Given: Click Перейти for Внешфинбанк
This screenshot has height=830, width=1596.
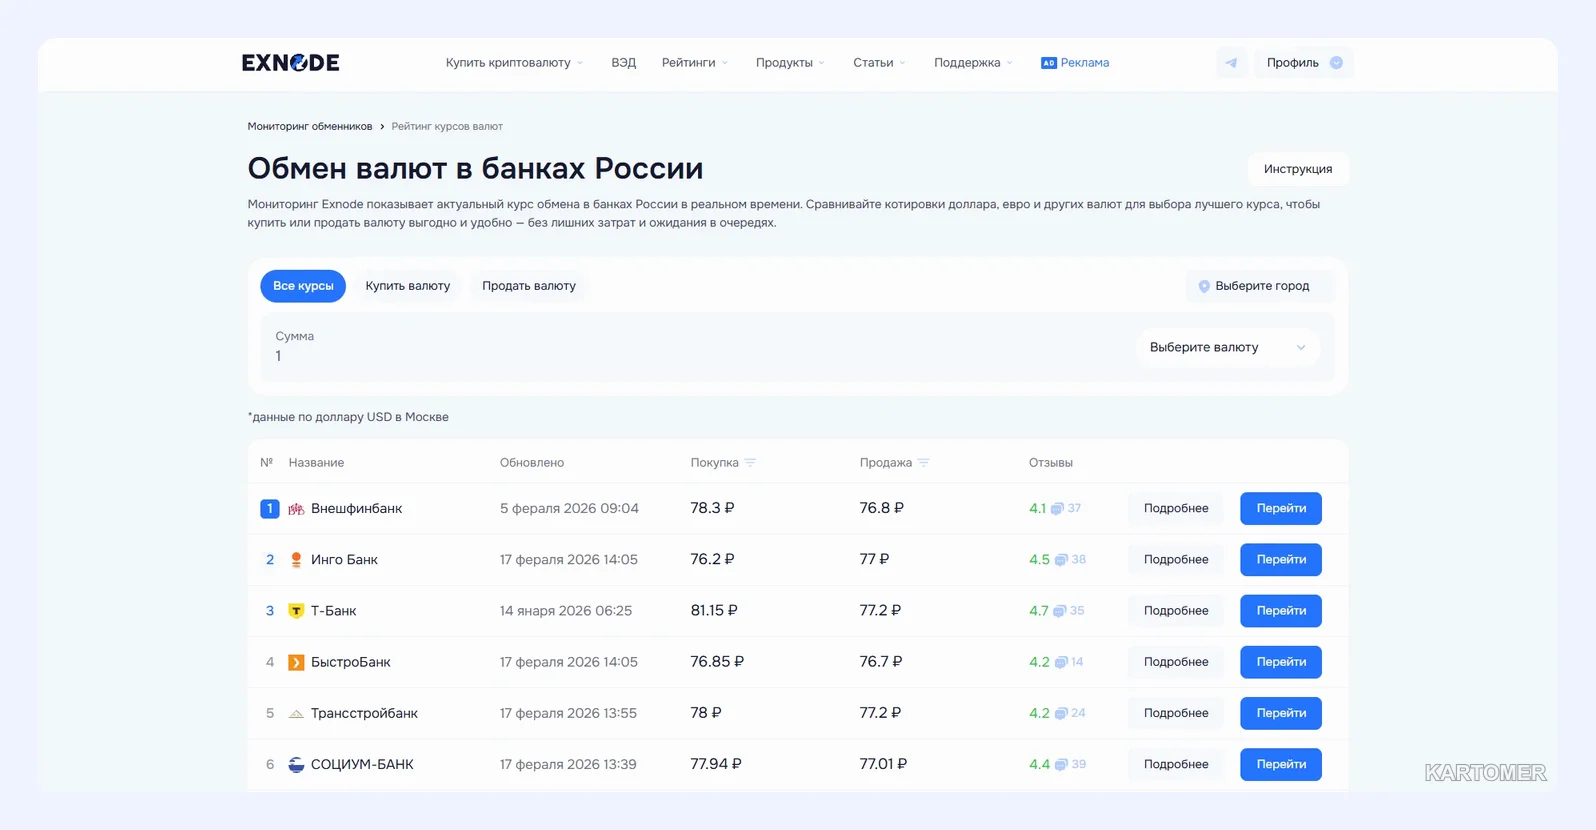Looking at the screenshot, I should tap(1281, 509).
